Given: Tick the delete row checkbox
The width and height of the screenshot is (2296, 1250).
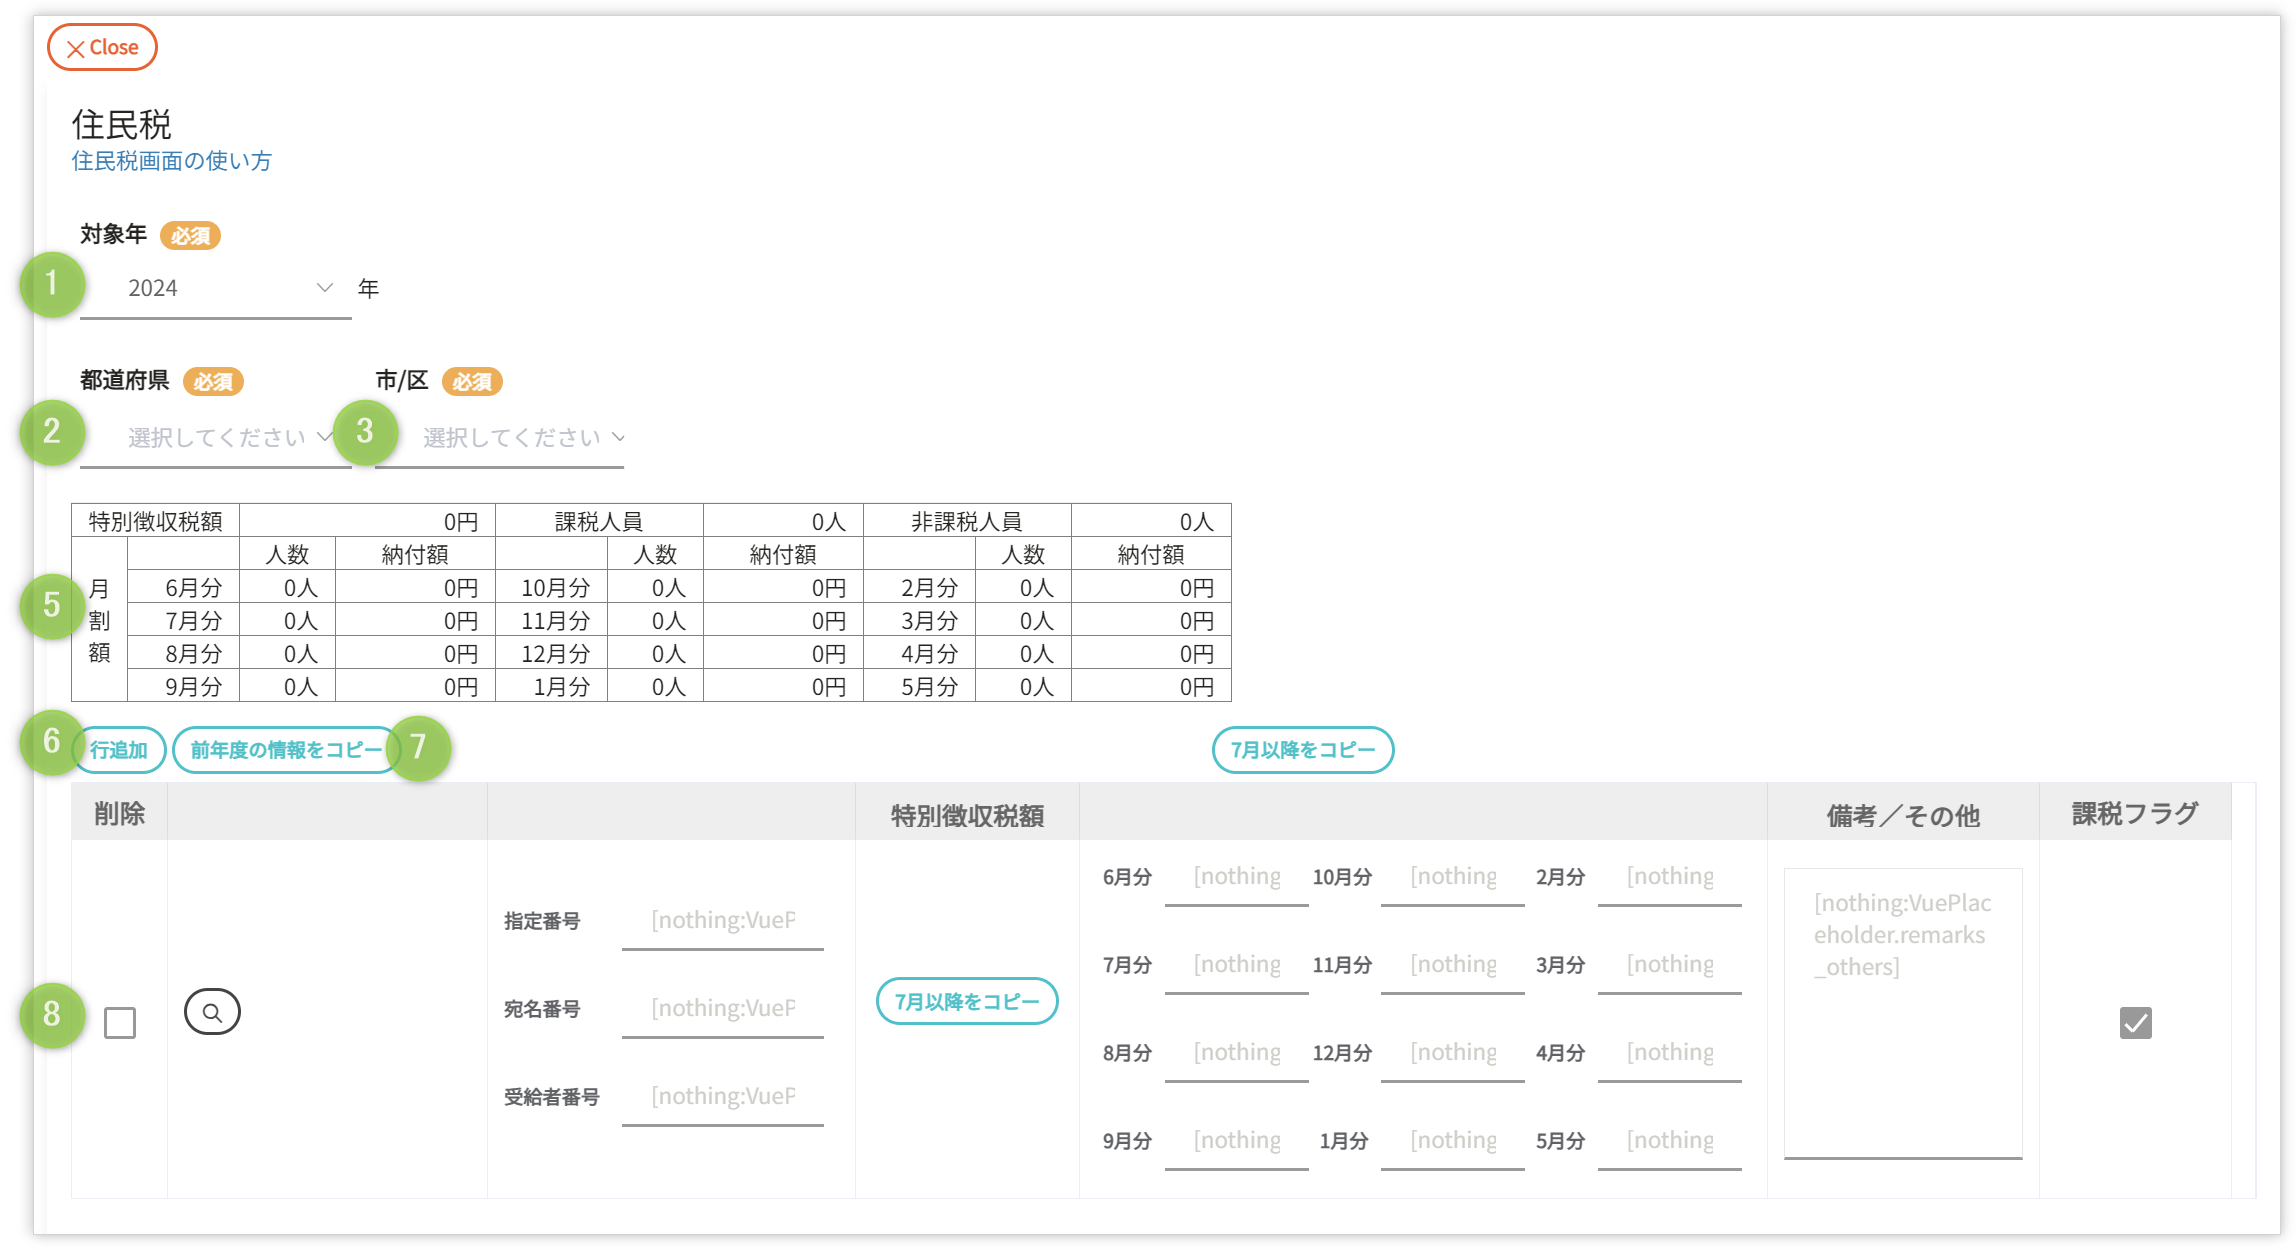Looking at the screenshot, I should point(120,1023).
